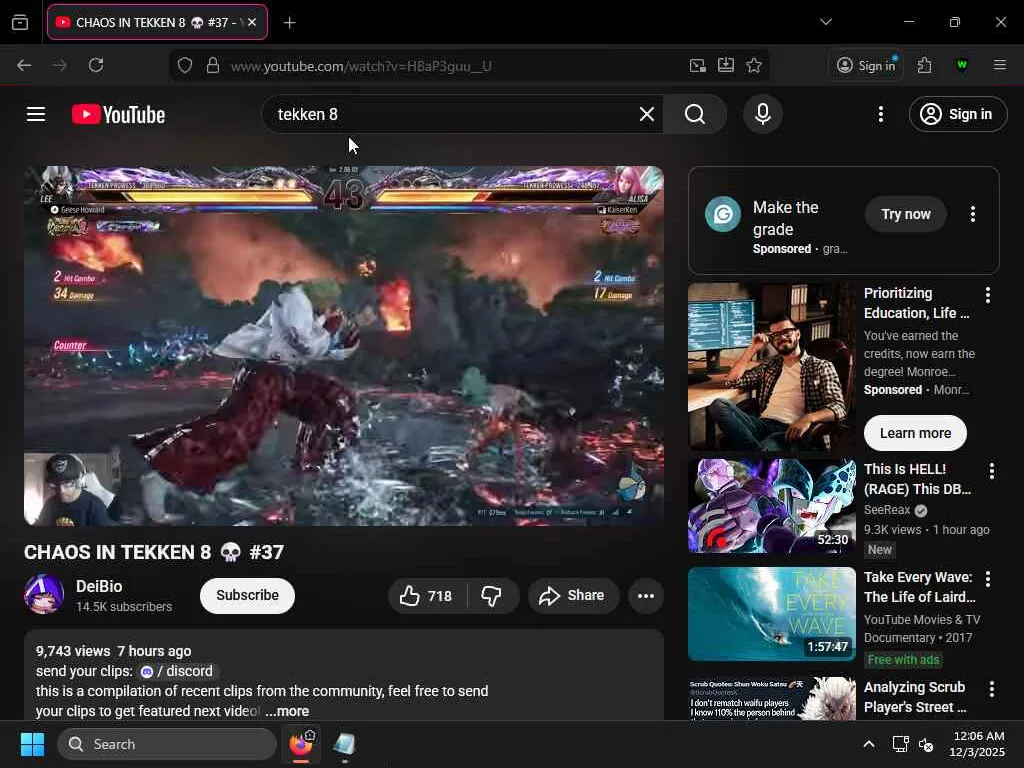The image size is (1024, 768).
Task: Open 'This Is HELL! (RAGE)' video thumbnail
Action: pos(771,505)
